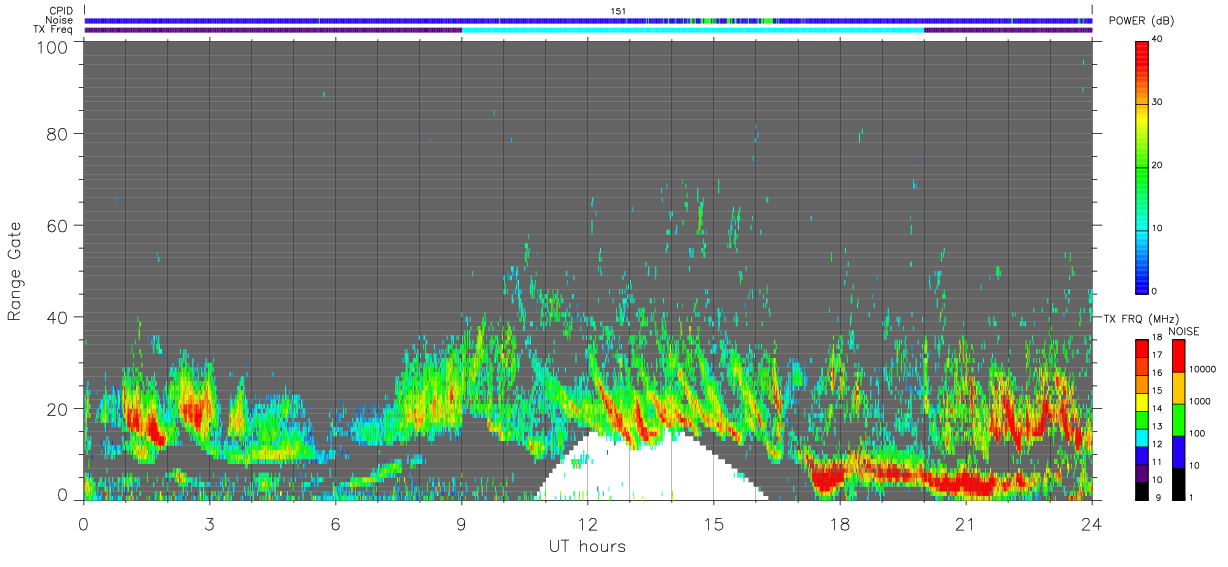Click the 6 tick on the UT hours axis

coord(335,523)
